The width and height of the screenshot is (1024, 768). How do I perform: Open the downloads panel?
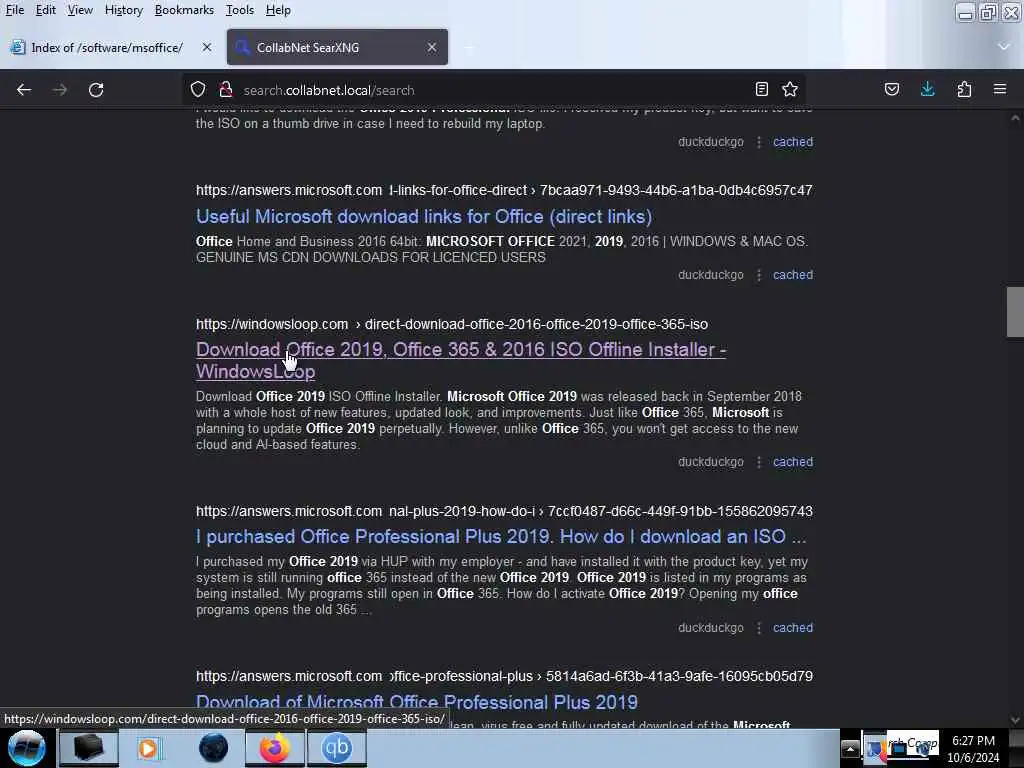click(927, 89)
